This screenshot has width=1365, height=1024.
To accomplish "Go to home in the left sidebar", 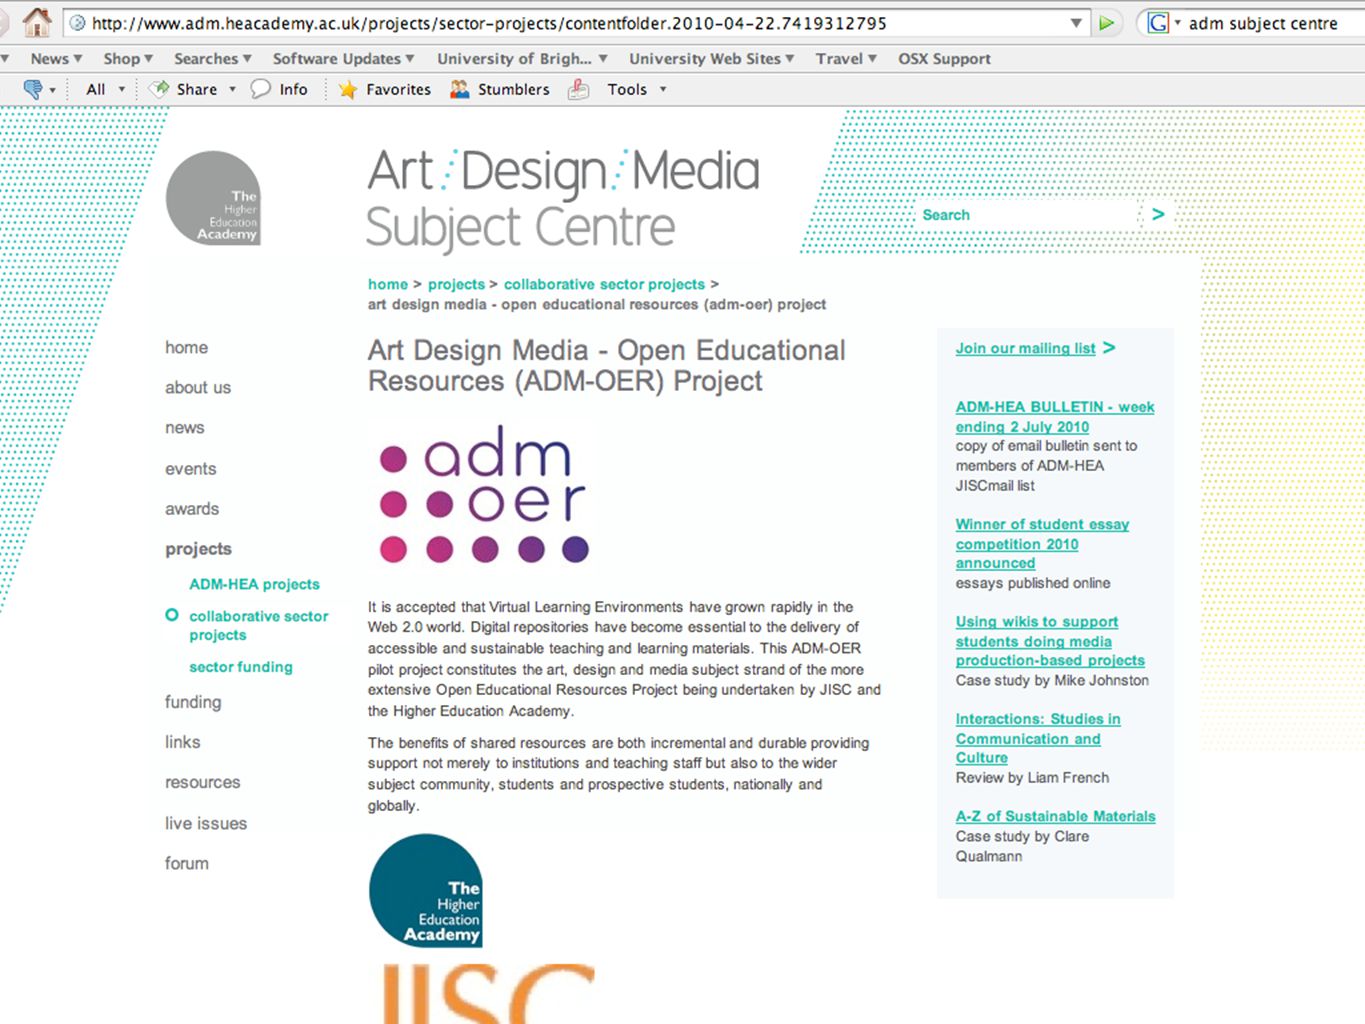I will [x=187, y=347].
